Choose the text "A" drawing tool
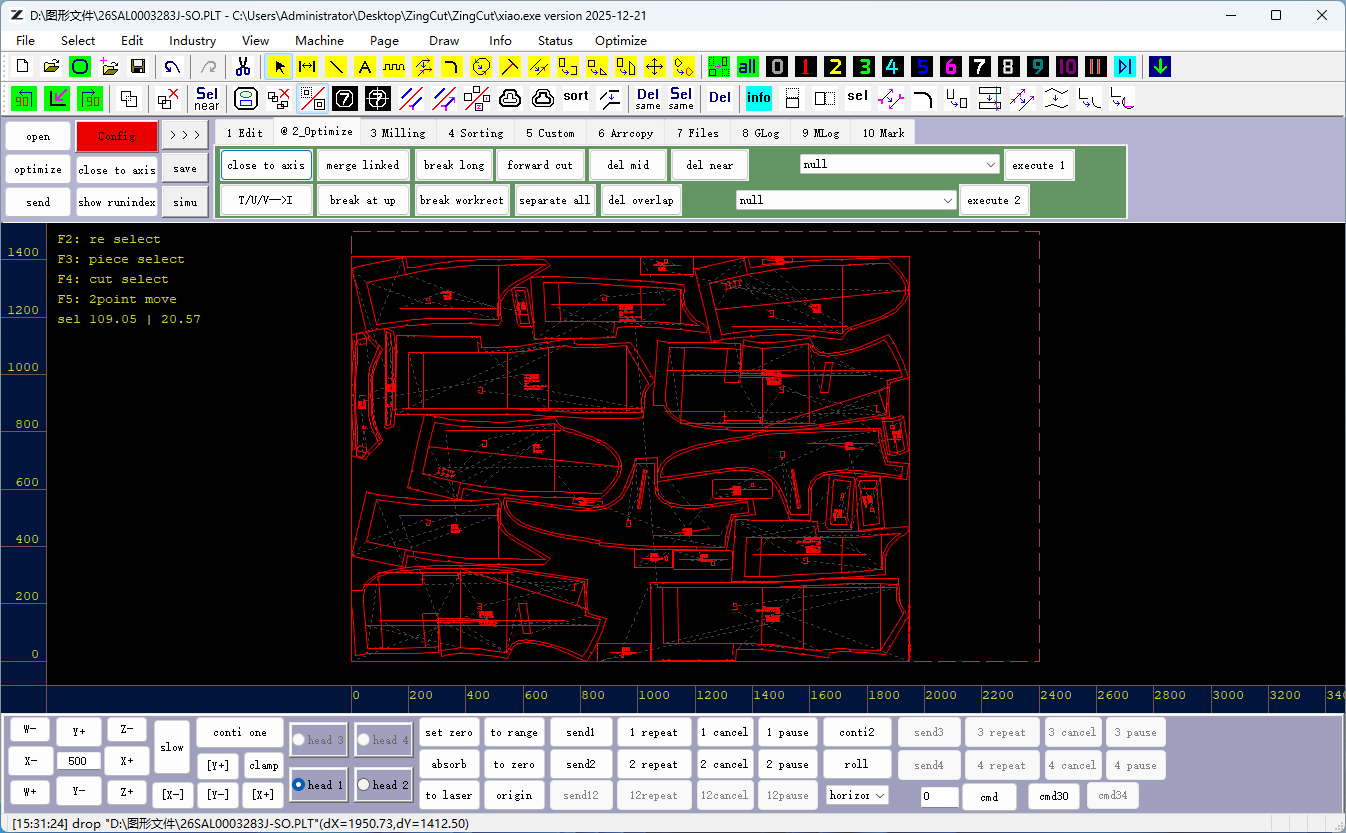1346x833 pixels. pos(365,67)
